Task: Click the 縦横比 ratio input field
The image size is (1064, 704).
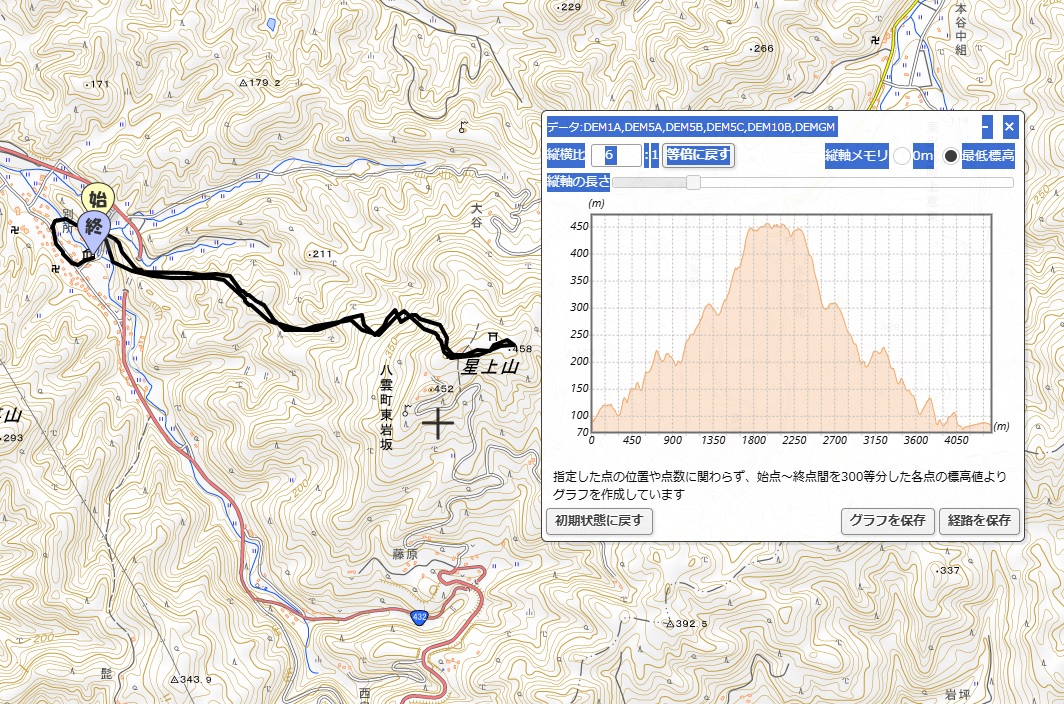Action: pyautogui.click(x=615, y=155)
